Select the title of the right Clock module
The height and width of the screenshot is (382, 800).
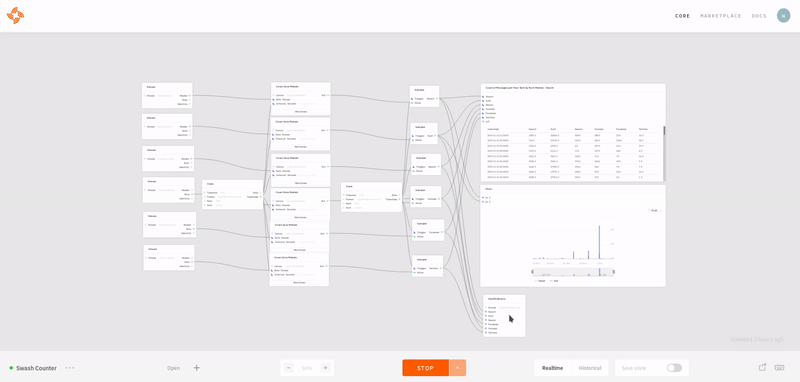click(349, 187)
